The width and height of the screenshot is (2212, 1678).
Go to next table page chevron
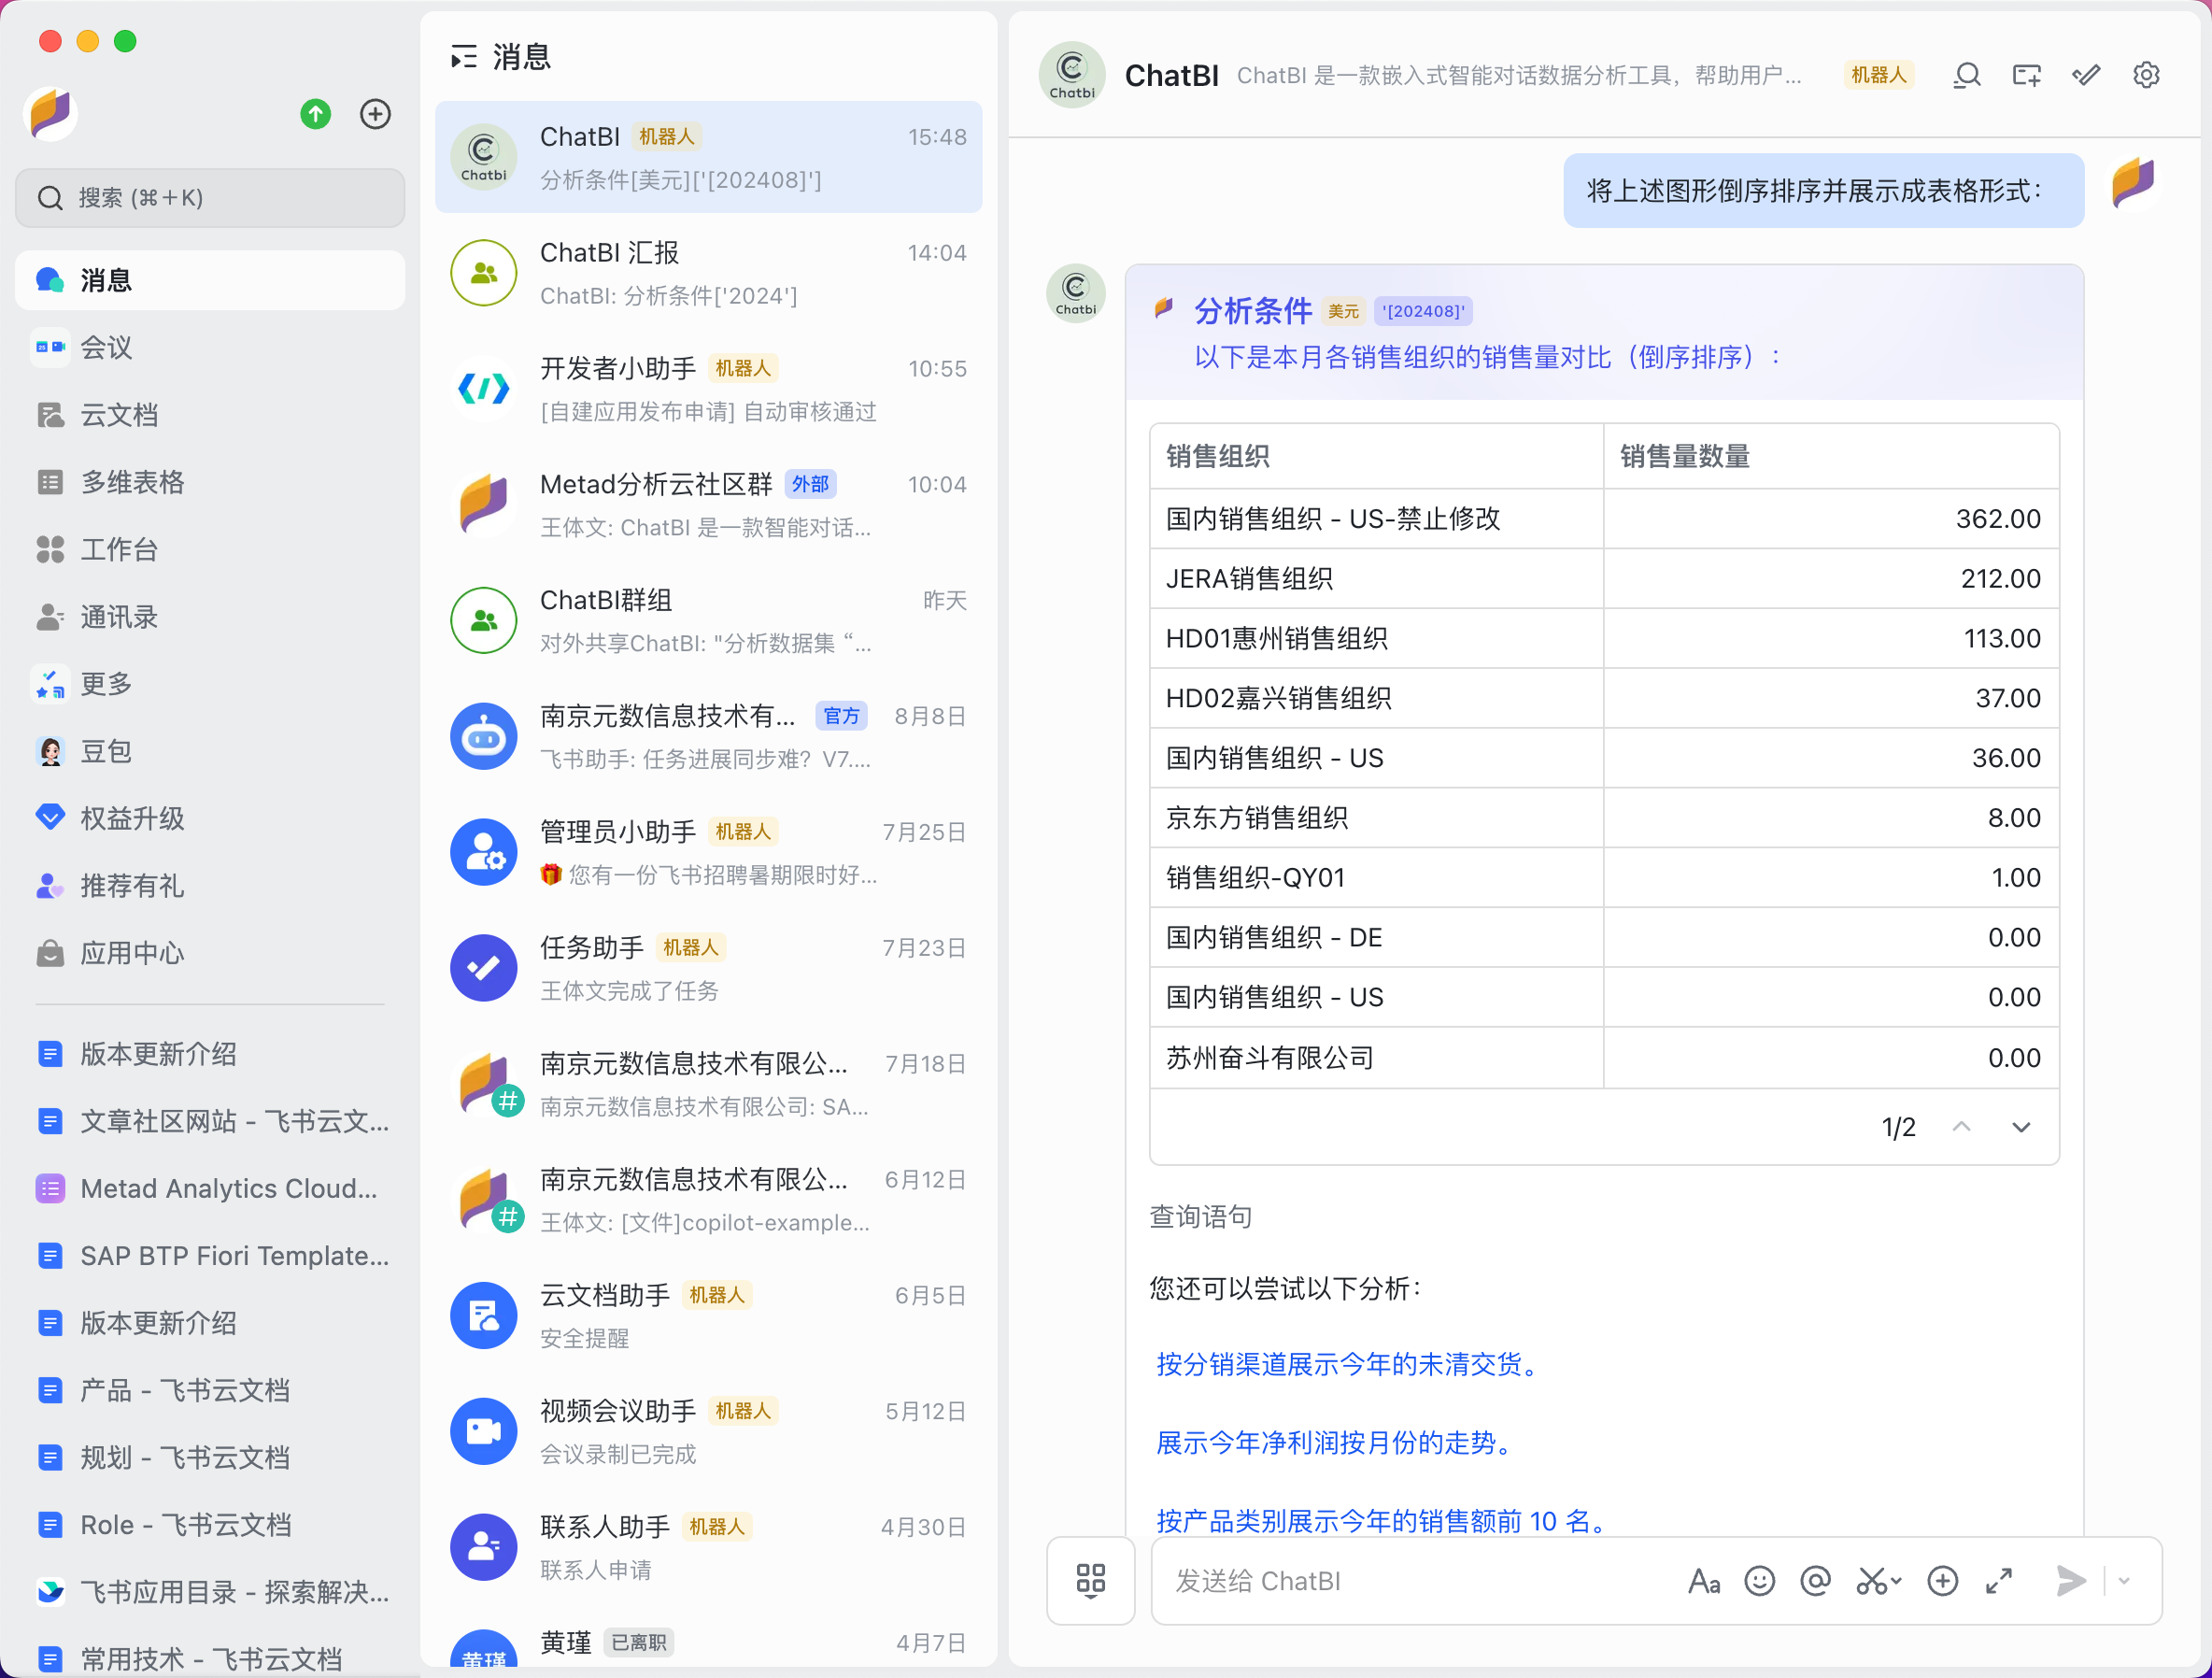[x=2021, y=1127]
